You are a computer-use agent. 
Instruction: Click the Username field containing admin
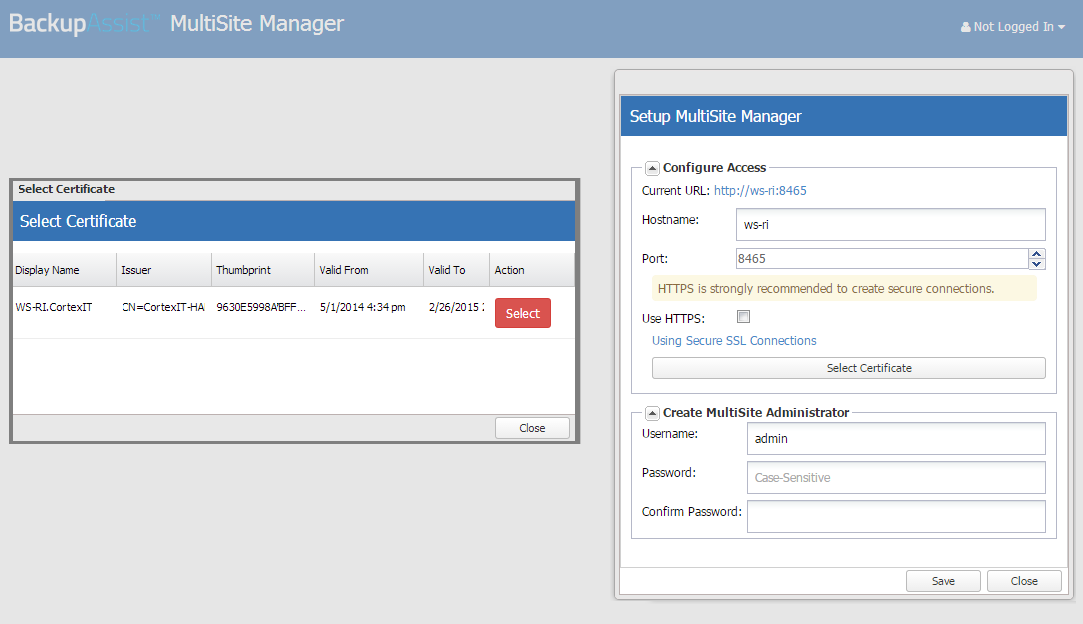[895, 438]
